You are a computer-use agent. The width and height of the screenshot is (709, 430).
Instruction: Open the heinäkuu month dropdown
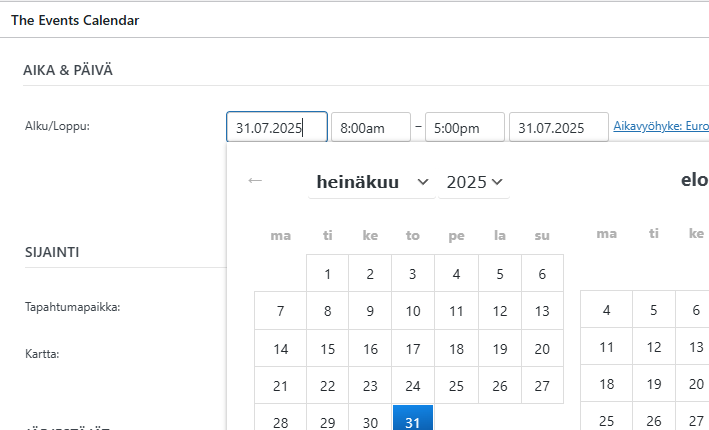coord(371,182)
